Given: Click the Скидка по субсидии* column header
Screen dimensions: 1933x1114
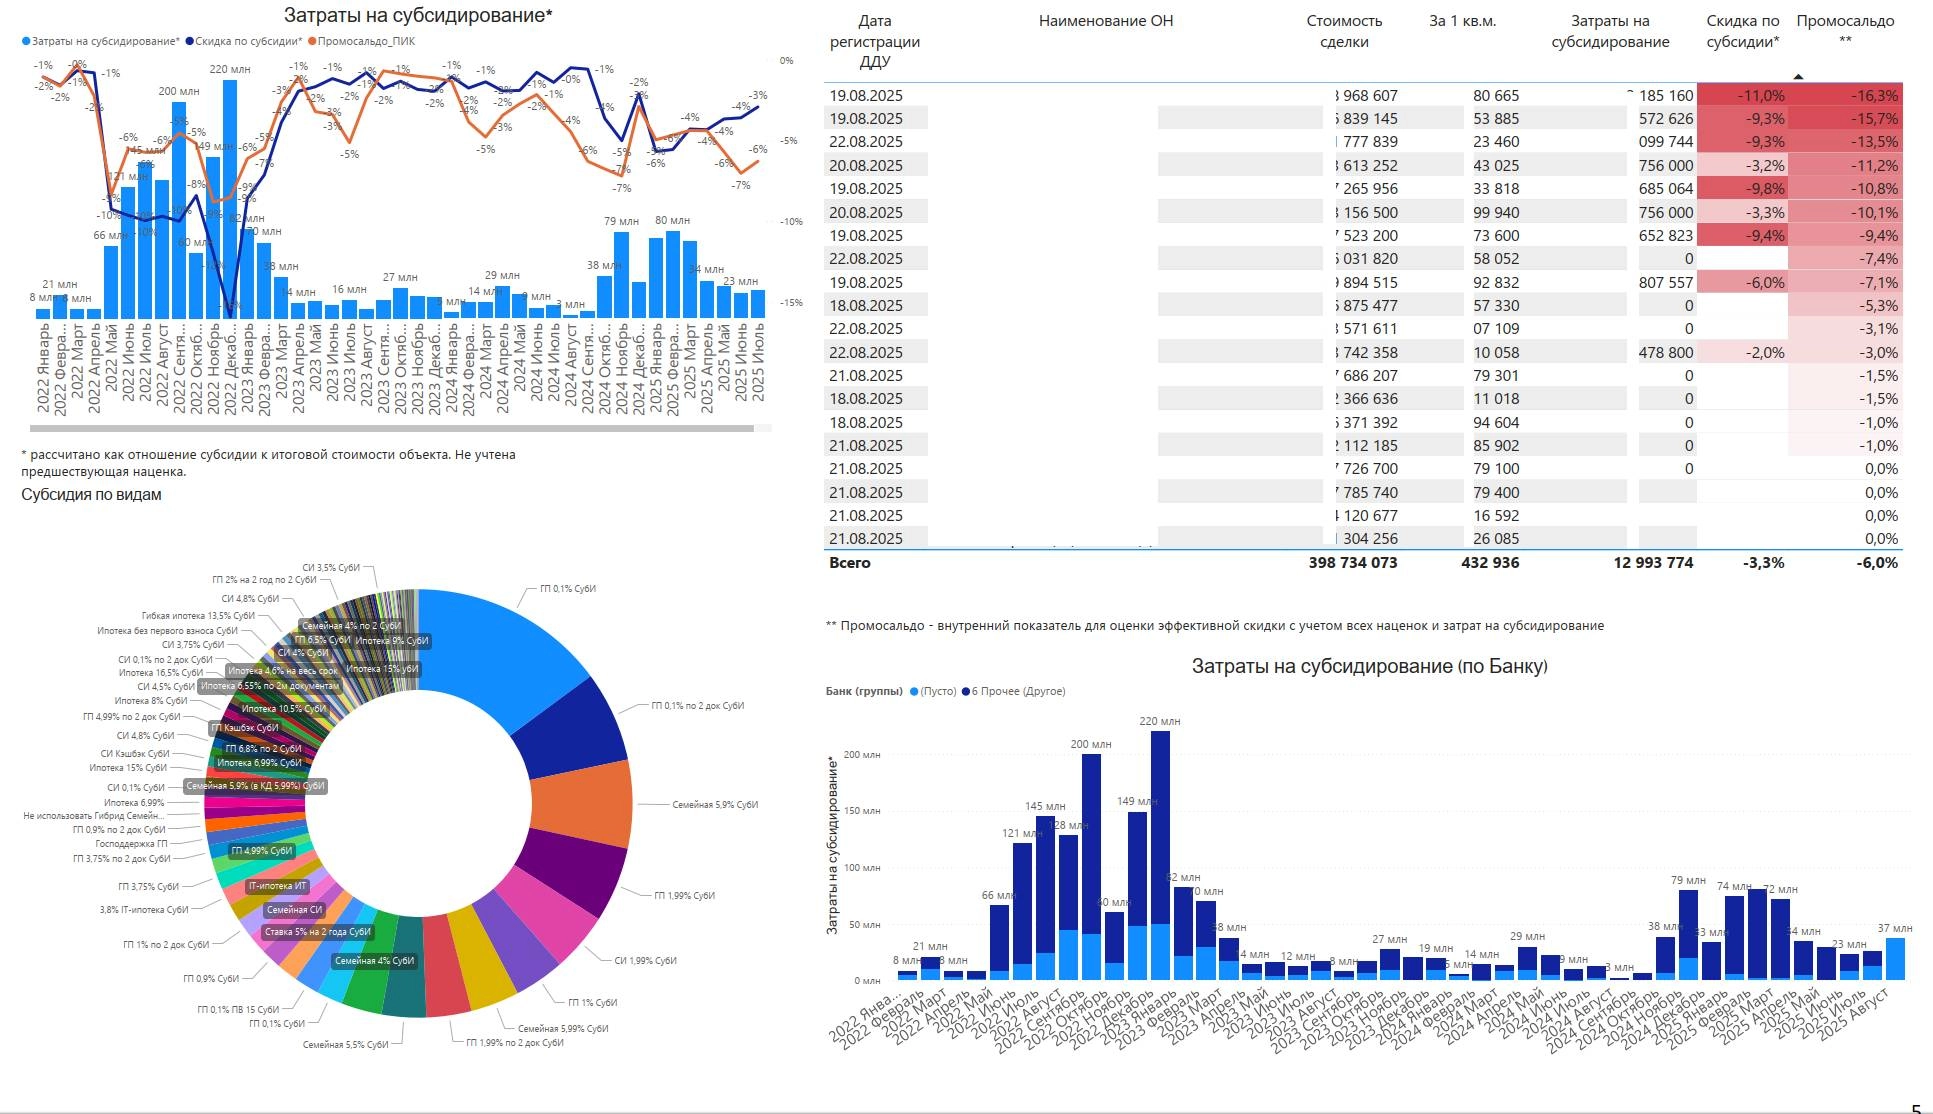Looking at the screenshot, I should (1742, 31).
